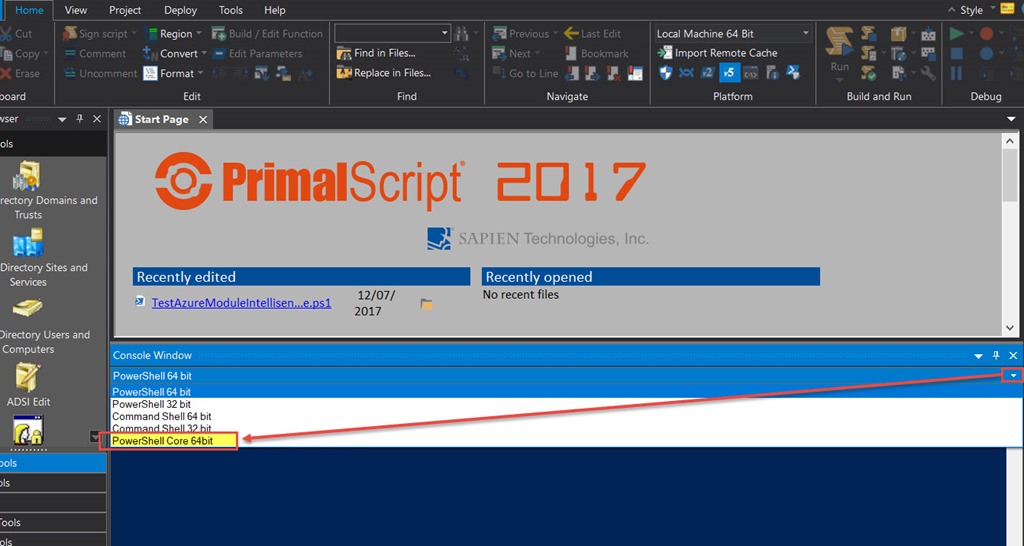Click the Debug stop square button

tap(957, 54)
